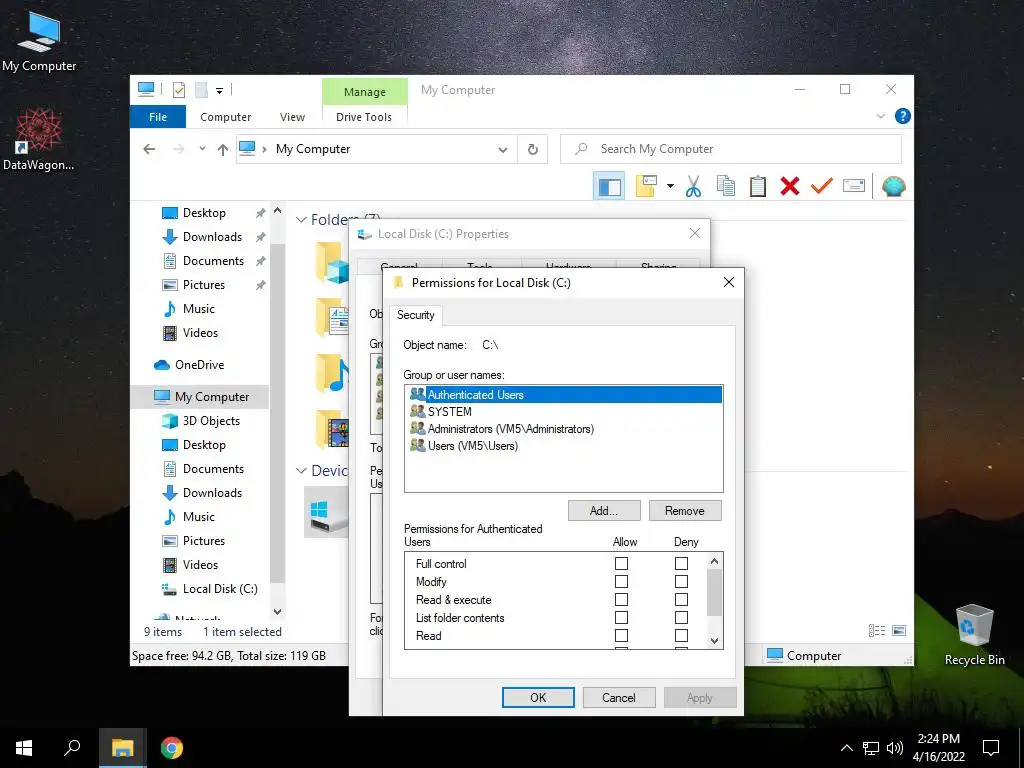Close the Permissions for Local Disk dialog
Image resolution: width=1024 pixels, height=768 pixels.
click(729, 282)
